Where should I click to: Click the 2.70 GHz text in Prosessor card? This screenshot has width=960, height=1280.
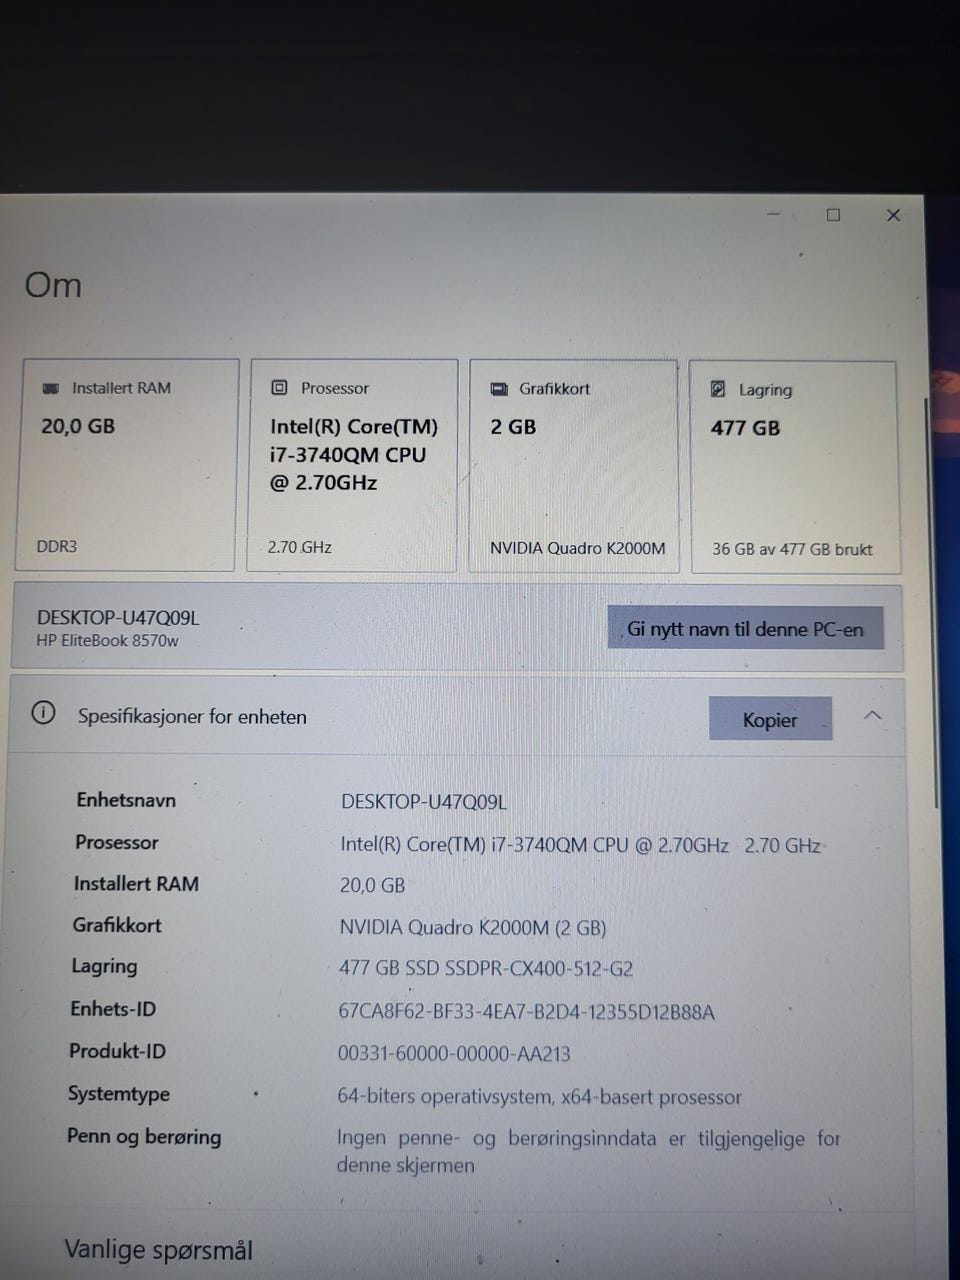point(300,547)
